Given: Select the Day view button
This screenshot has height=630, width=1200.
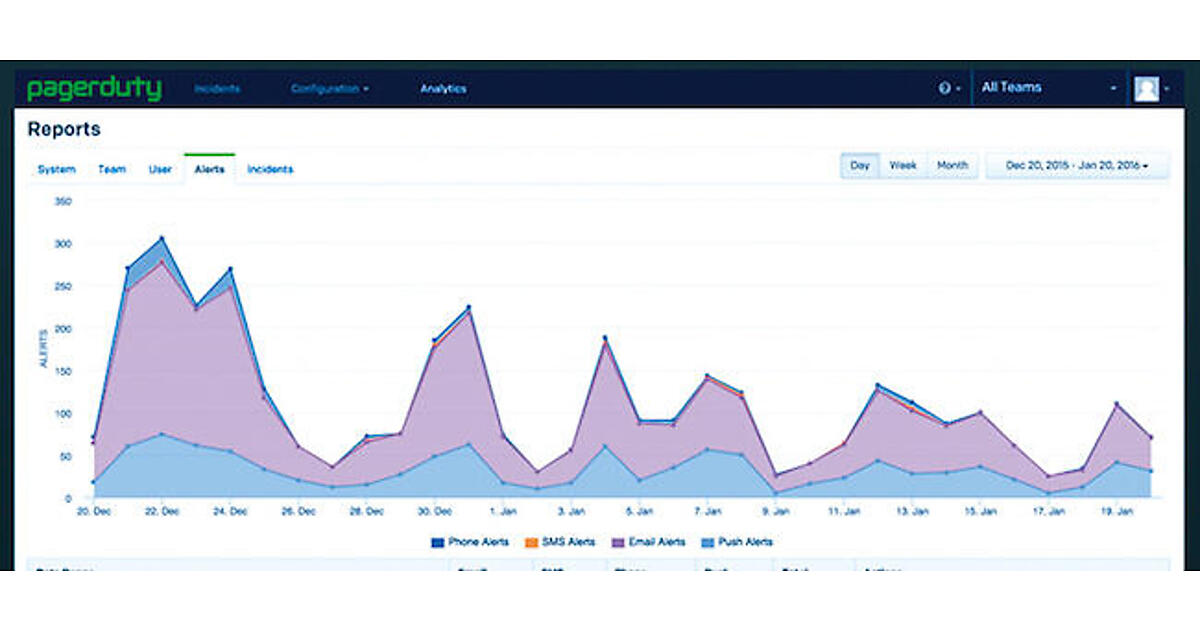Looking at the screenshot, I should pyautogui.click(x=860, y=165).
